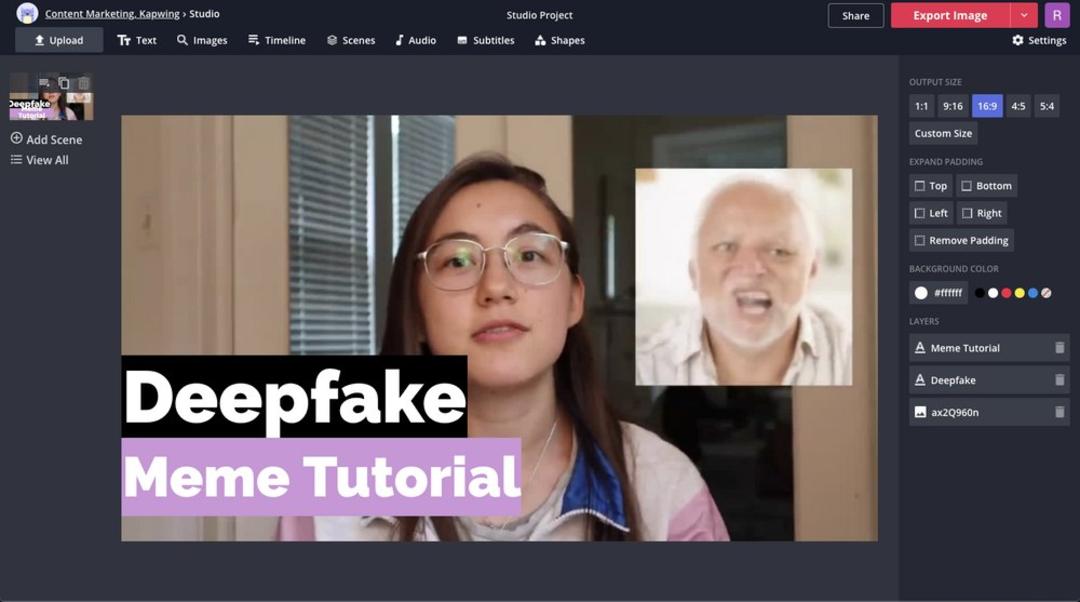Viewport: 1080px width, 602px height.
Task: Duplicate the scene using the copy icon
Action: (x=63, y=83)
